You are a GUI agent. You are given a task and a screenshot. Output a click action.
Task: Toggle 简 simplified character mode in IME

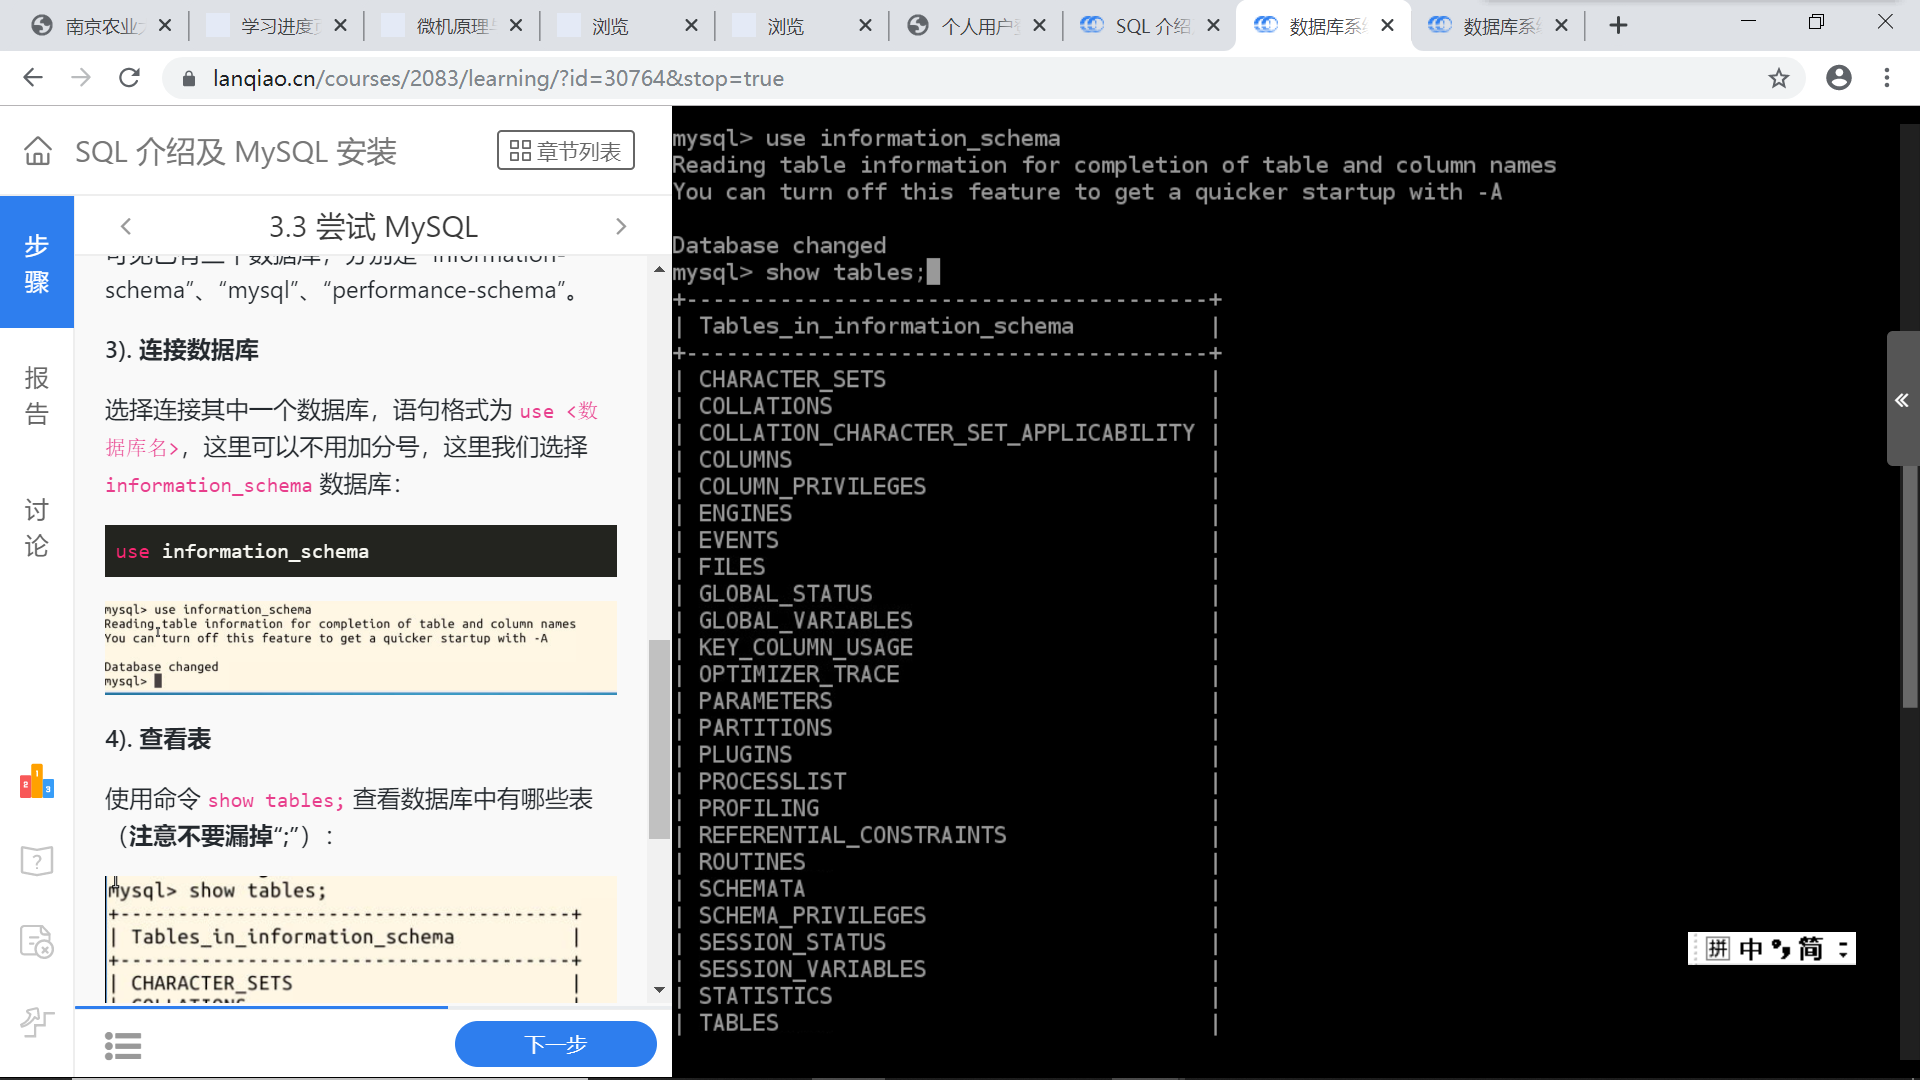coord(1810,949)
